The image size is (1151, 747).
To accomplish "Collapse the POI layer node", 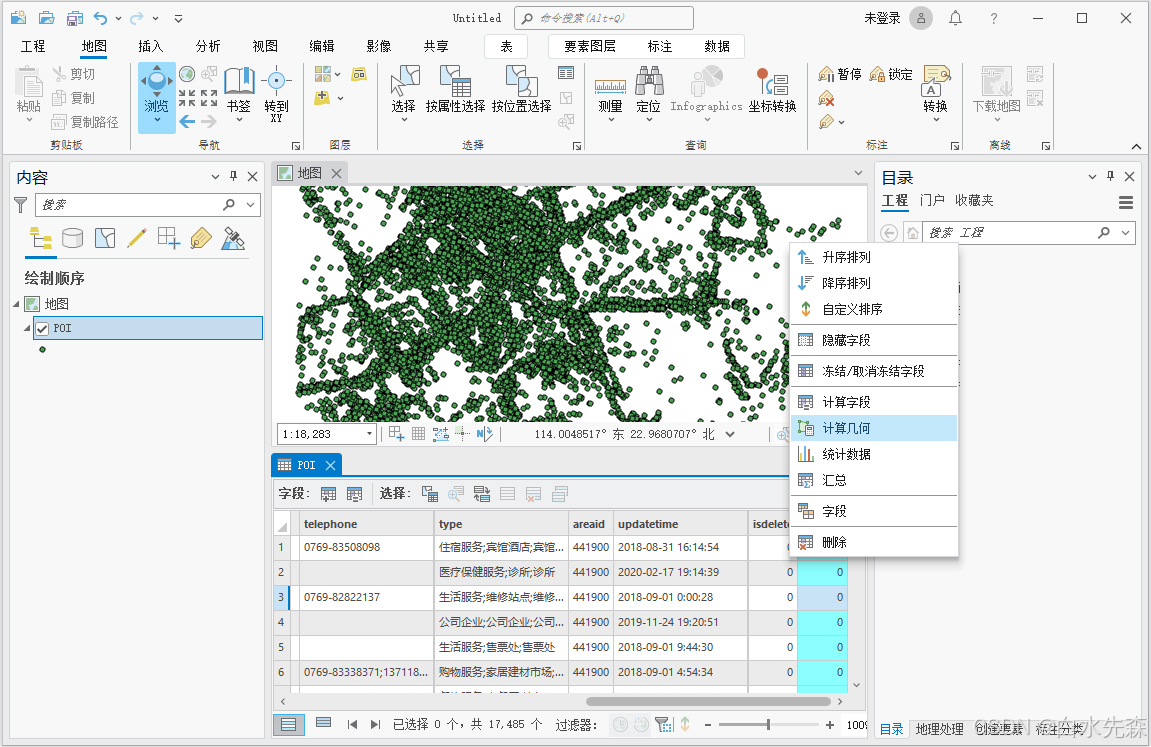I will click(x=27, y=328).
